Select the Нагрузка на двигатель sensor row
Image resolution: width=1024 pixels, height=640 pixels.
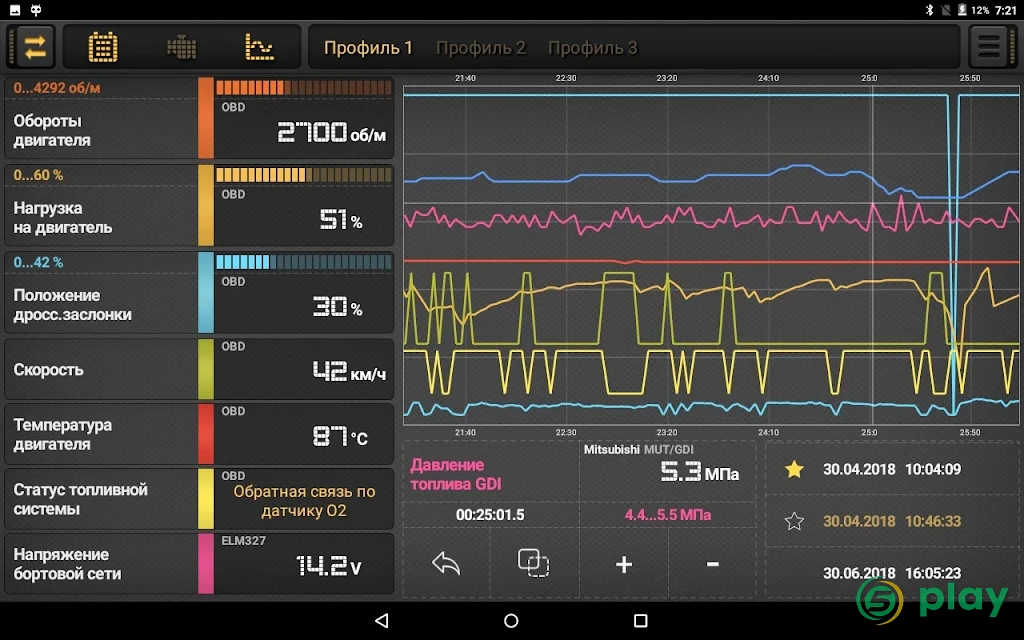click(x=199, y=205)
